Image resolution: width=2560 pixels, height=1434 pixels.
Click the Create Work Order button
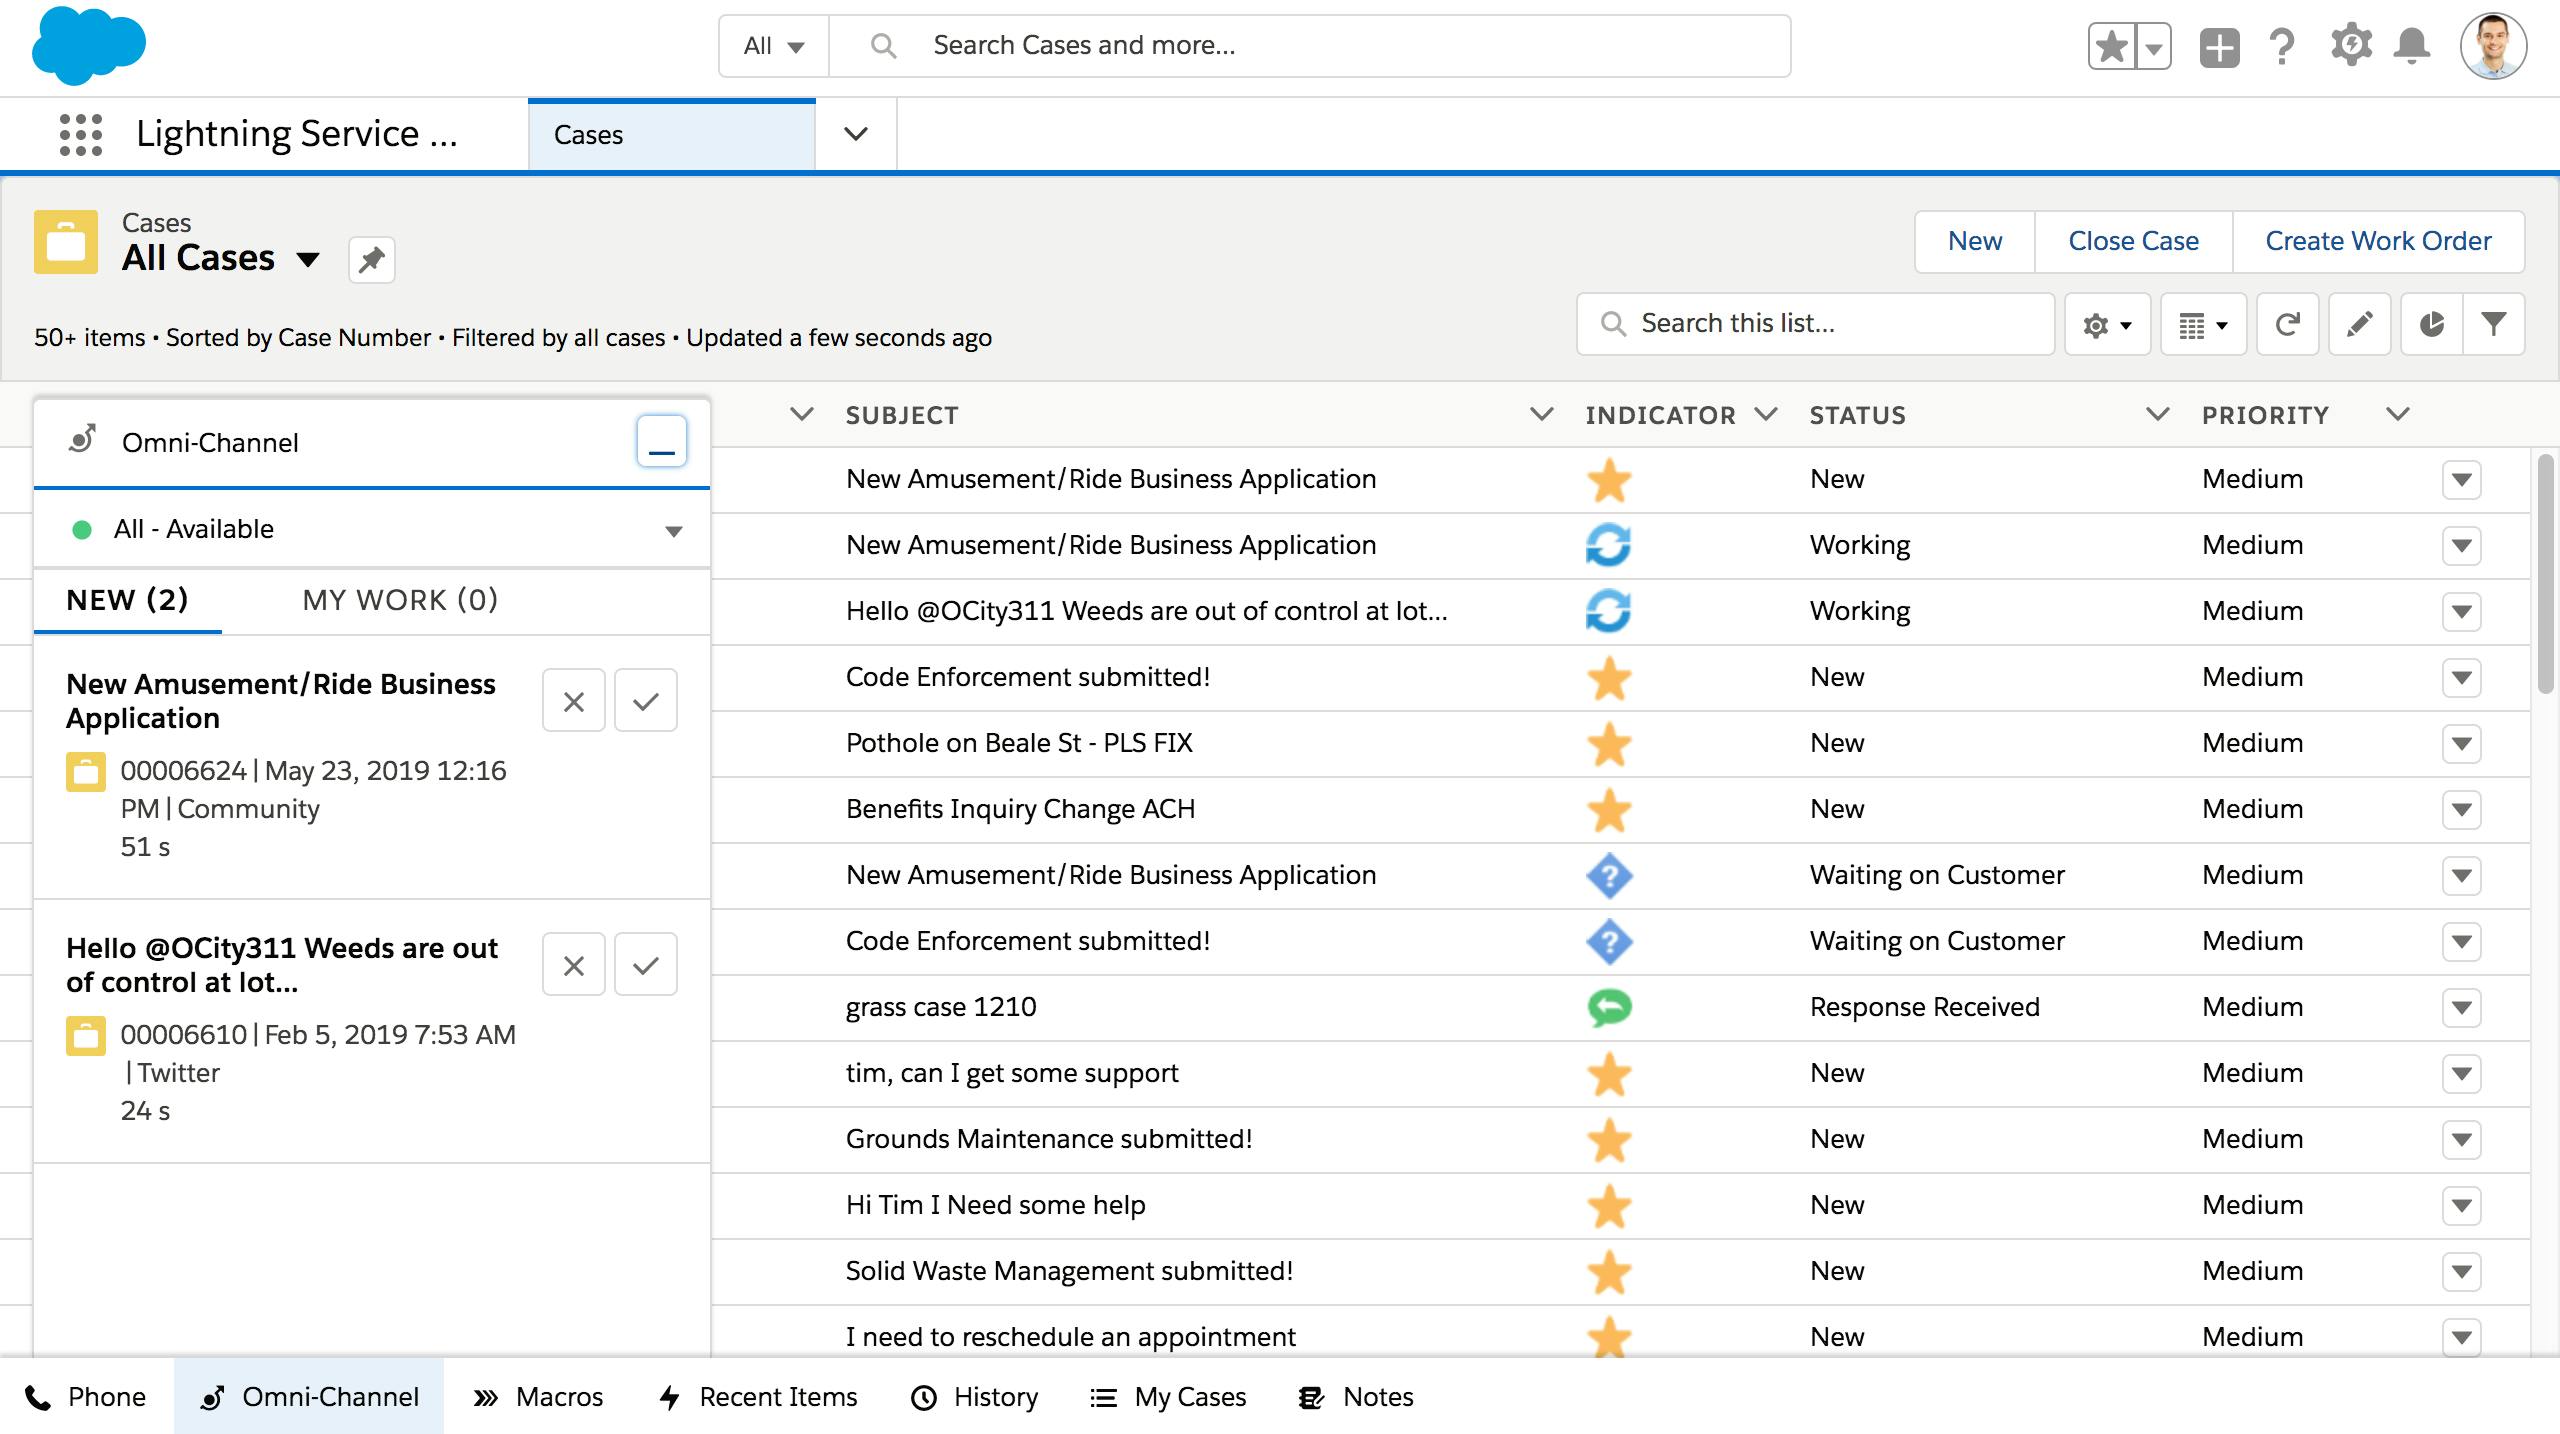[x=2378, y=241]
